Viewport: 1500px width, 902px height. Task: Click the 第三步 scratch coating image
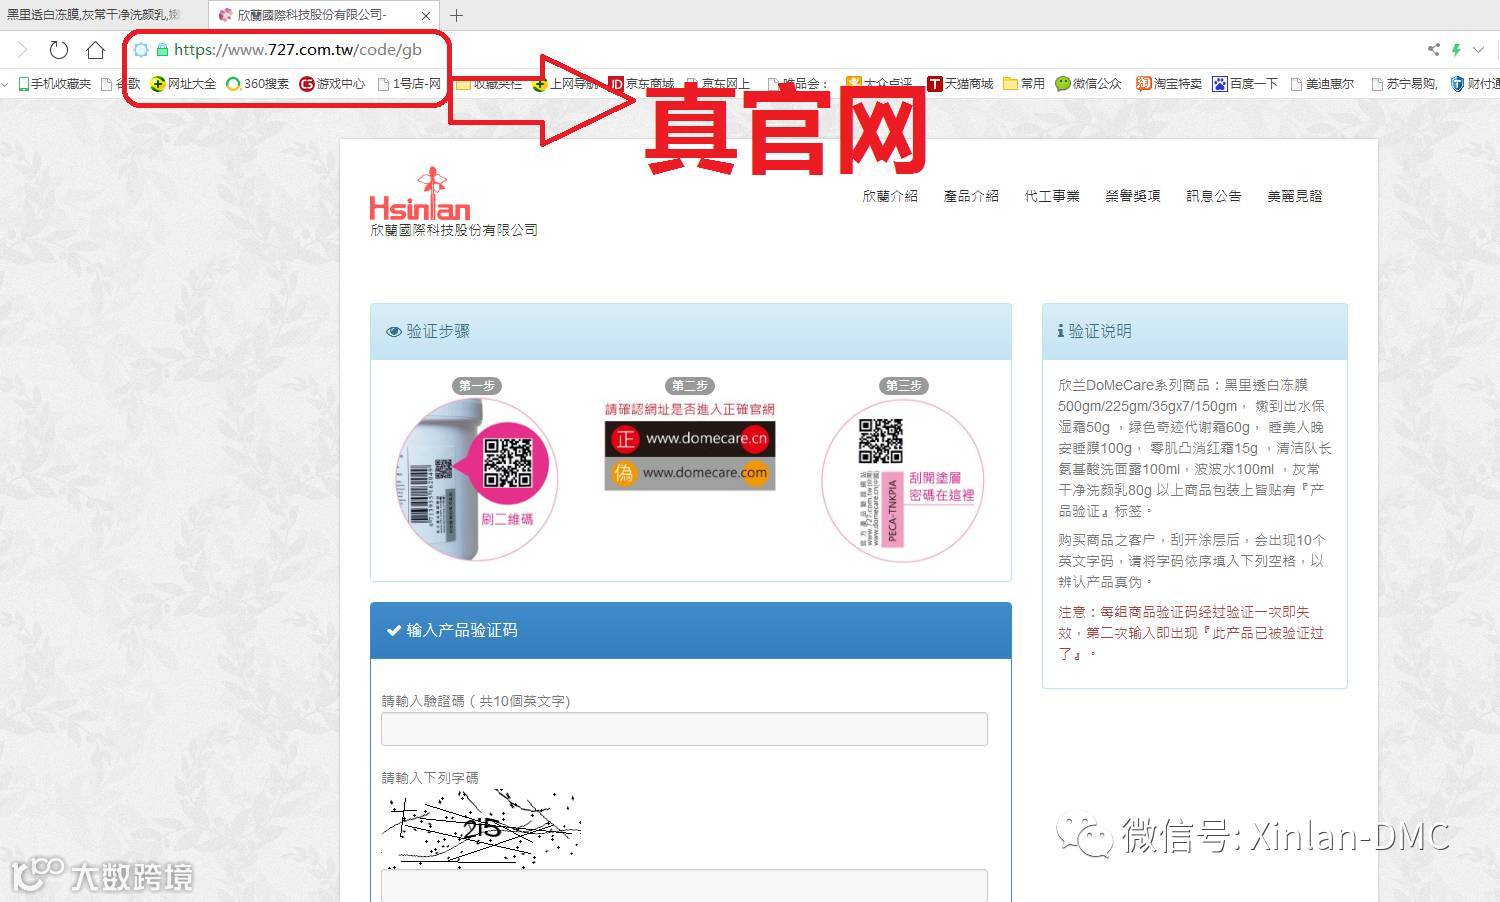coord(903,481)
